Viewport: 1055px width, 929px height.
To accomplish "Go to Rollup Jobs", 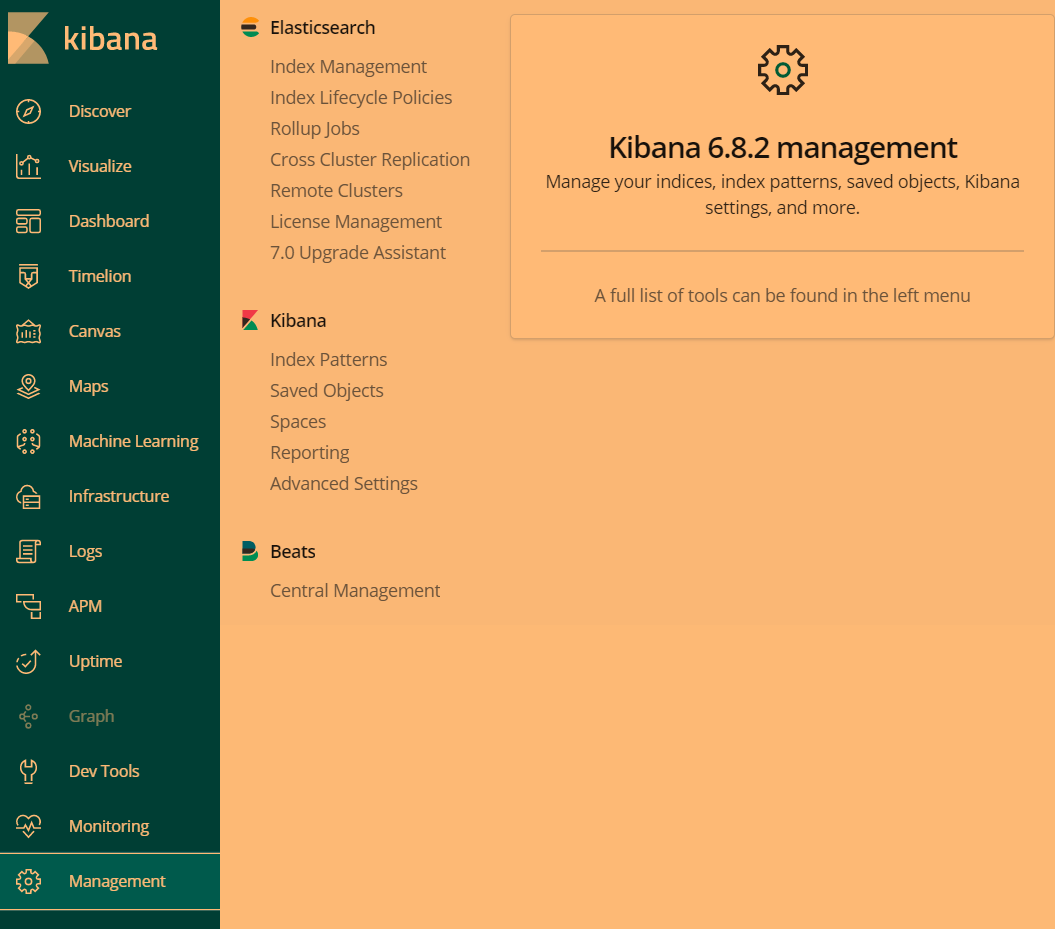I will pos(315,128).
